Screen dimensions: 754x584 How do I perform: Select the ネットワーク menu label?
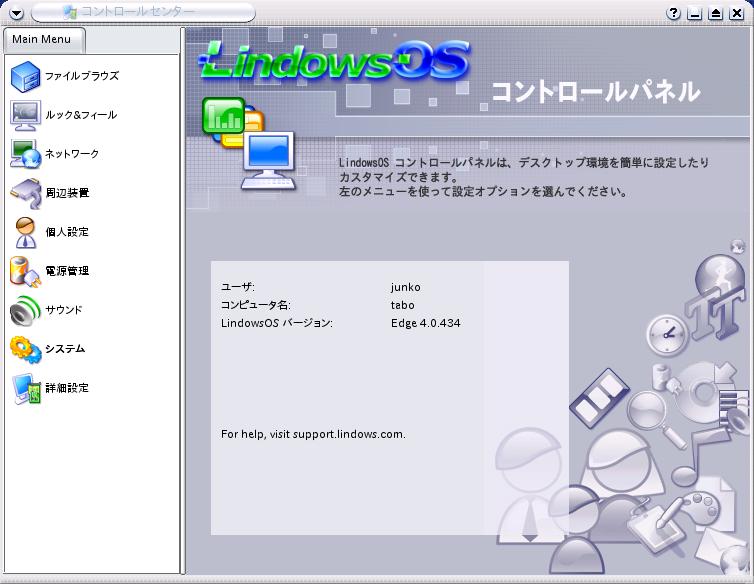pyautogui.click(x=72, y=154)
